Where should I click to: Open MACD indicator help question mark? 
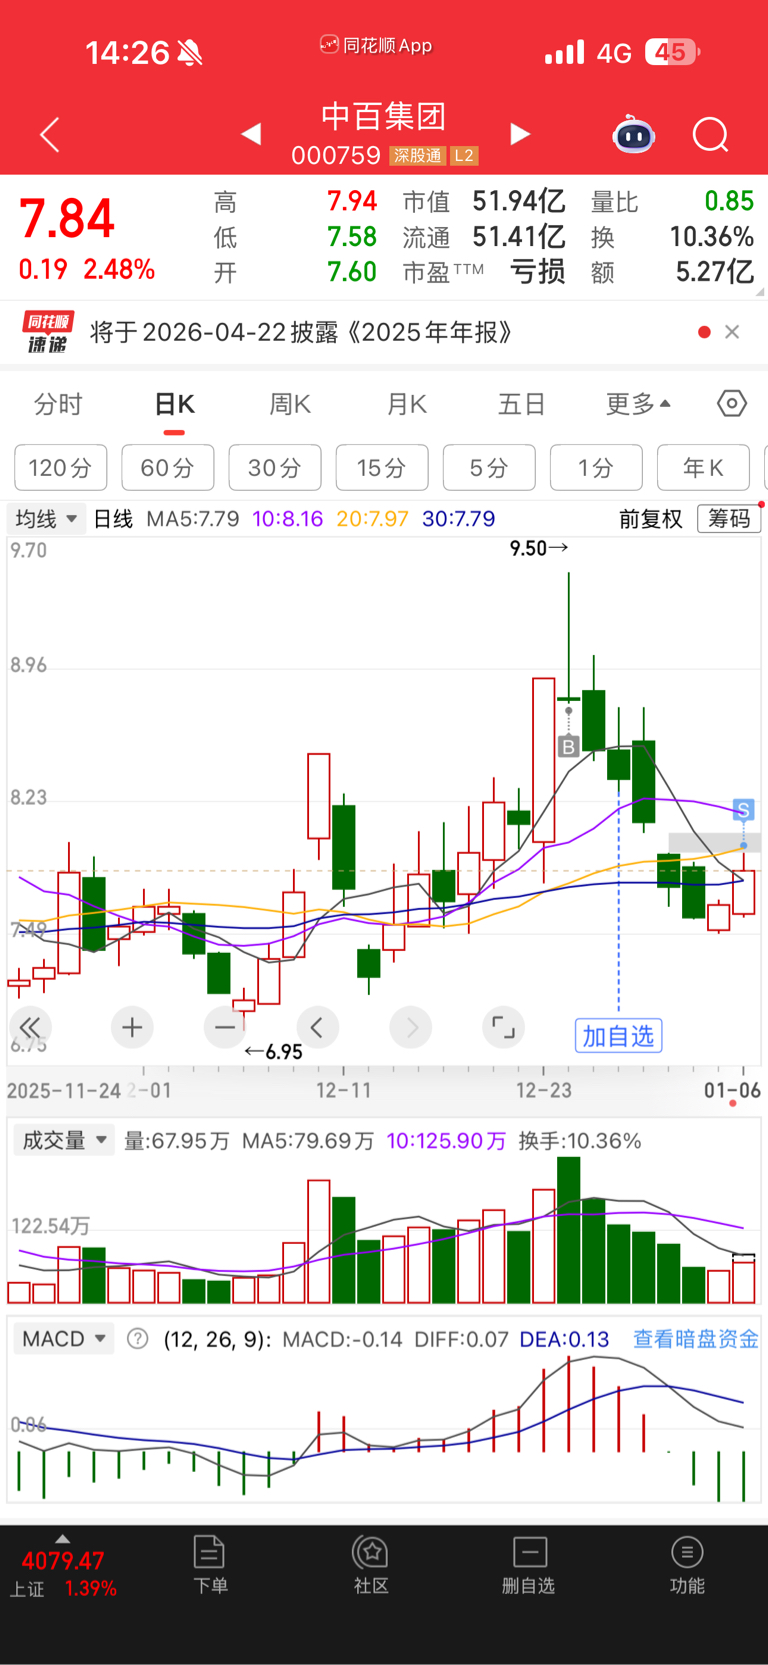click(138, 1339)
